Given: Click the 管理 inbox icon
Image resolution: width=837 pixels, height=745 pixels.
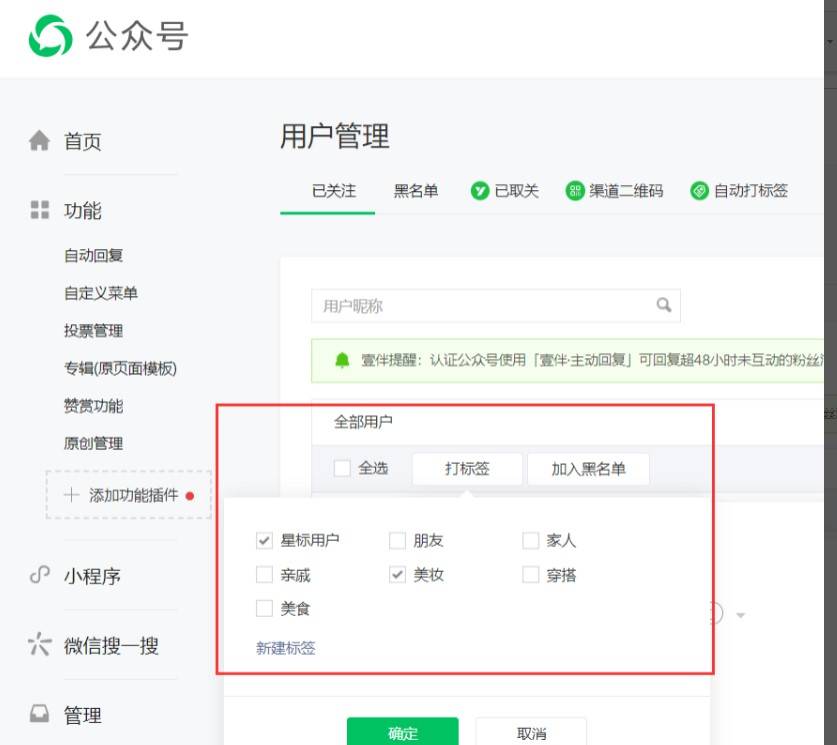Looking at the screenshot, I should click(x=40, y=714).
